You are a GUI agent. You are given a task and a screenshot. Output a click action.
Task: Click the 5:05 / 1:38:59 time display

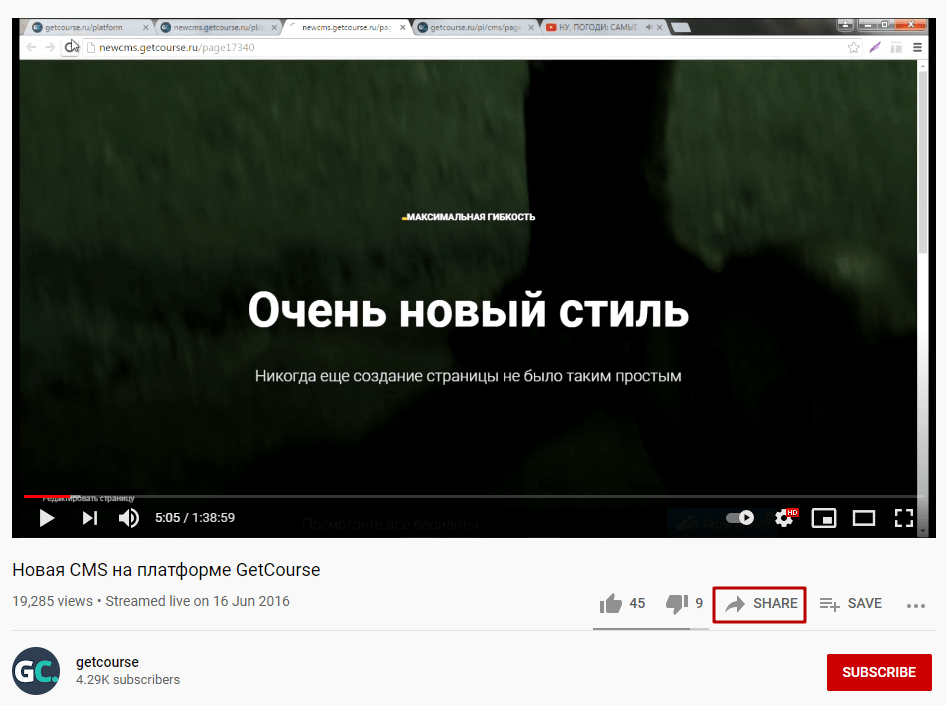[x=195, y=518]
